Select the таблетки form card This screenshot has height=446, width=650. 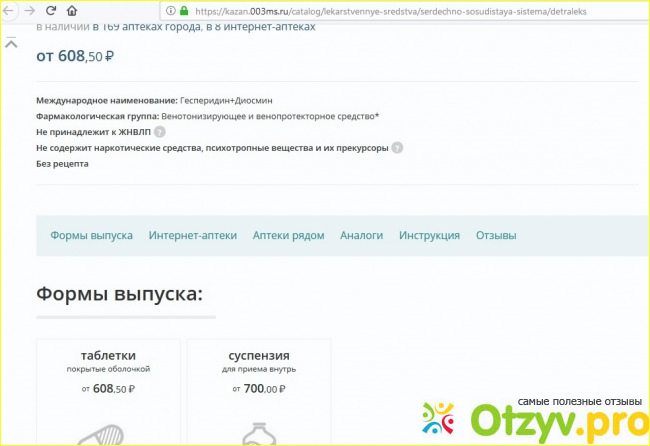(108, 372)
